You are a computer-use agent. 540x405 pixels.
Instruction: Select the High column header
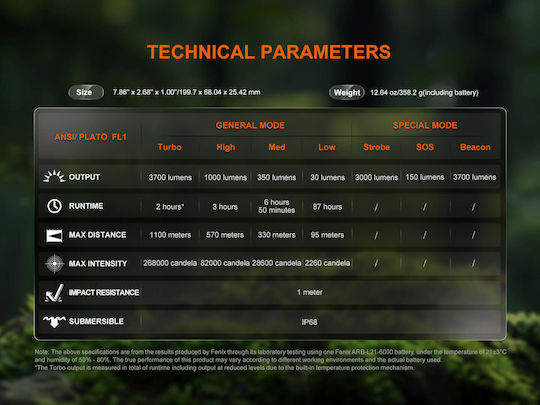[226, 147]
